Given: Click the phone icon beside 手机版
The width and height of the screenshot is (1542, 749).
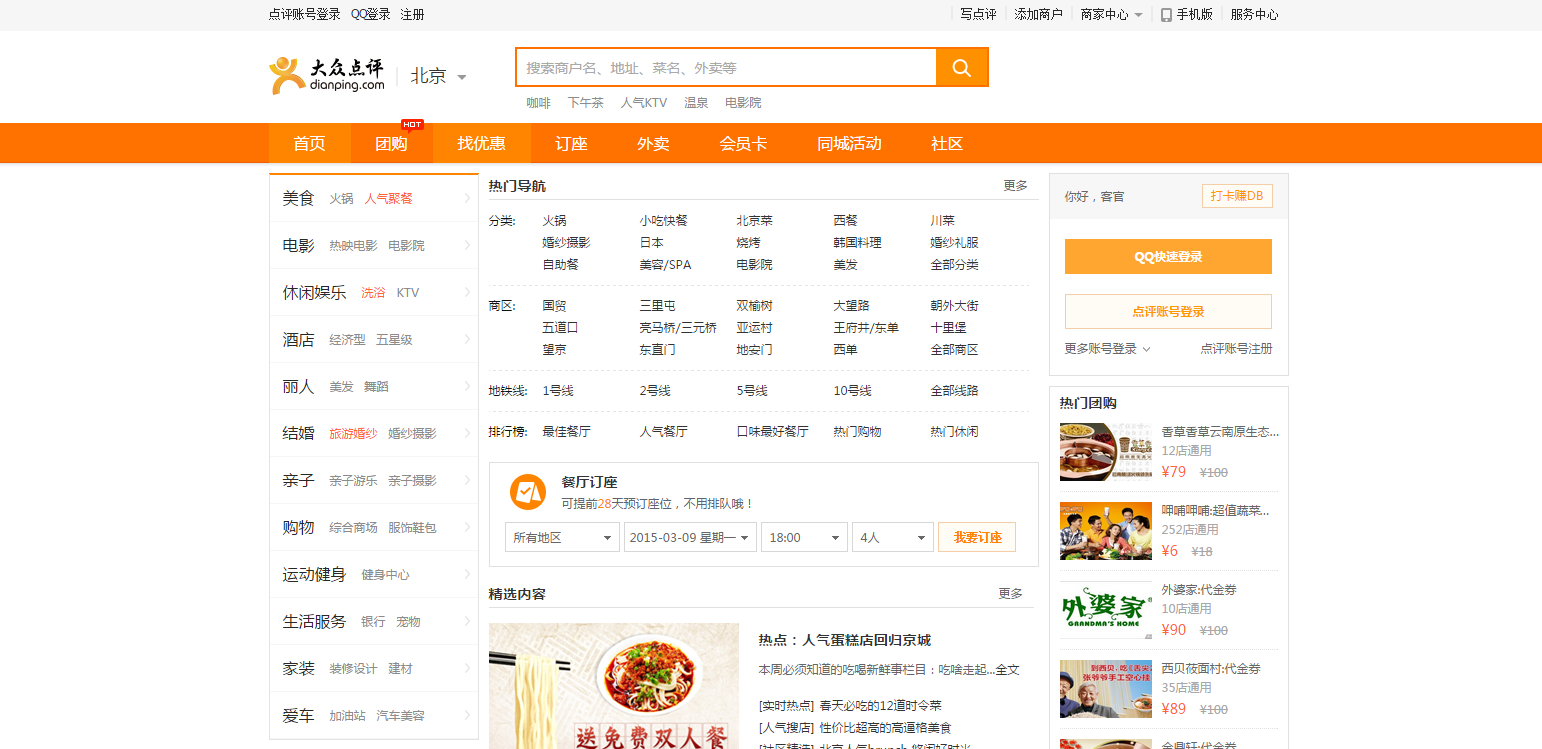Looking at the screenshot, I should [x=1166, y=15].
